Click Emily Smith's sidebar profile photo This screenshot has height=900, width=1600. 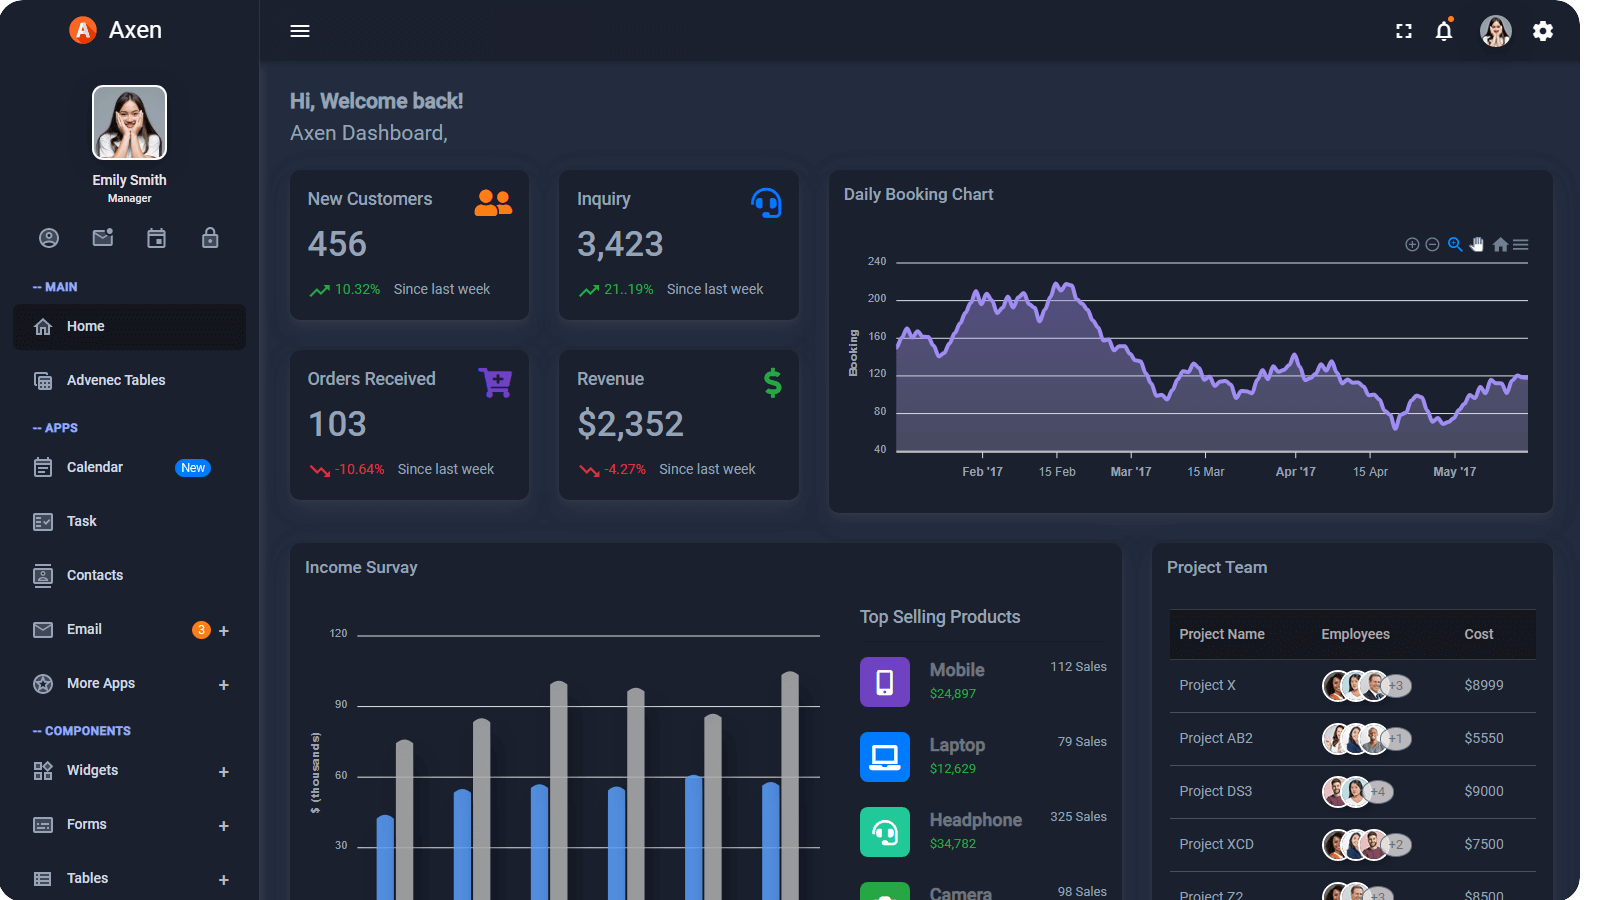(130, 122)
